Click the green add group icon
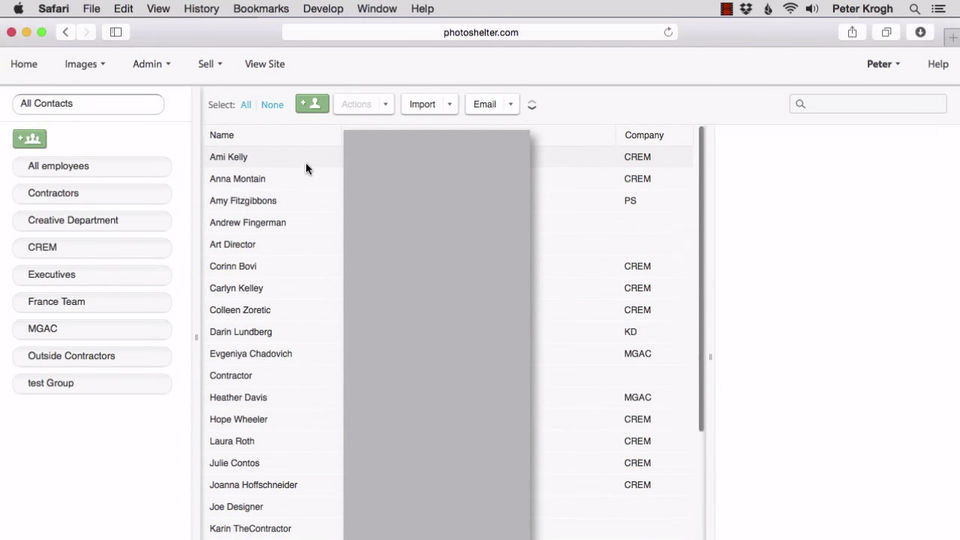 (29, 138)
